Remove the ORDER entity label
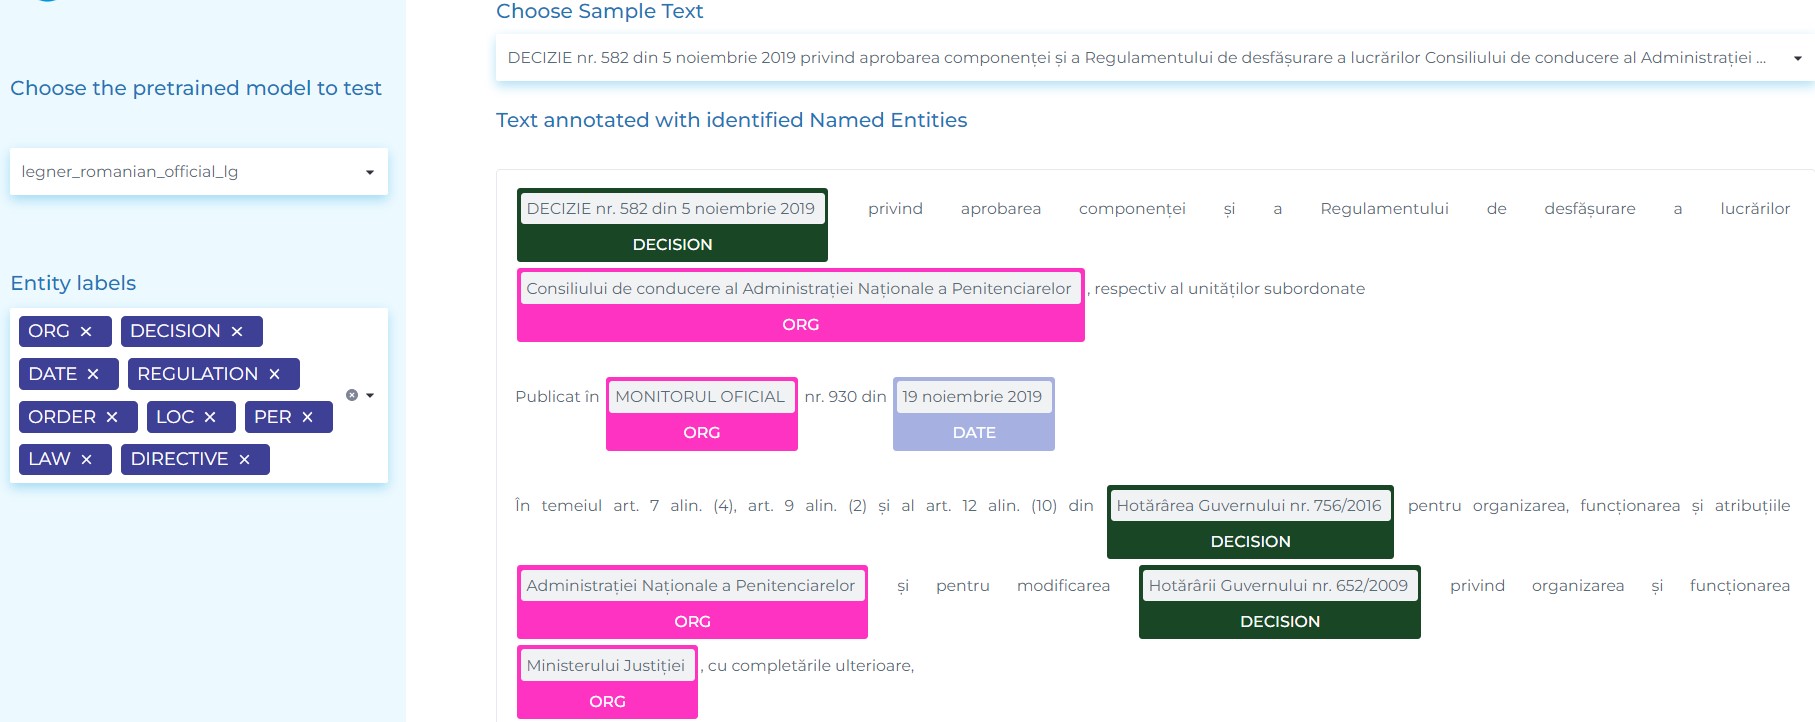Image resolution: width=1815 pixels, height=722 pixels. (112, 417)
